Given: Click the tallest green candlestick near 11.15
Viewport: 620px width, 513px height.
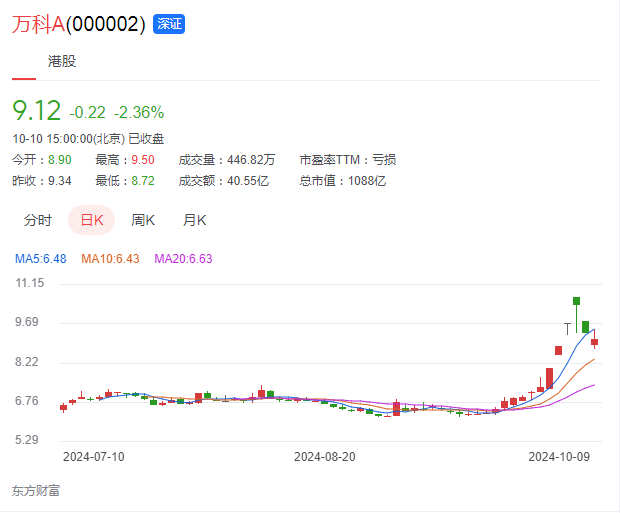Looking at the screenshot, I should pyautogui.click(x=577, y=314).
